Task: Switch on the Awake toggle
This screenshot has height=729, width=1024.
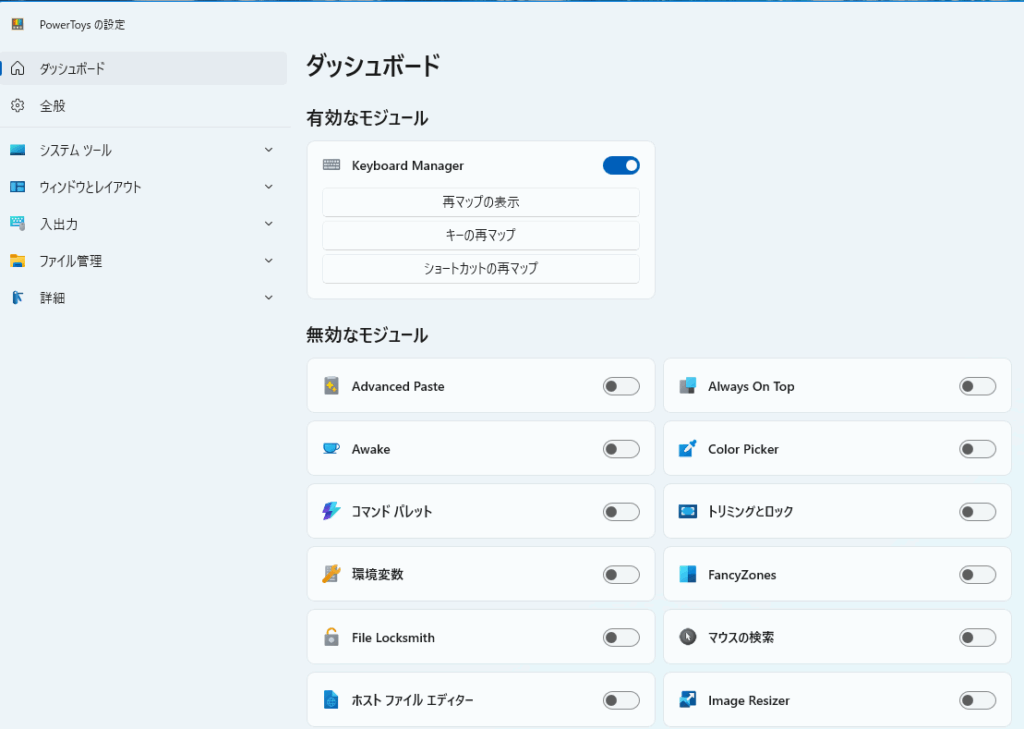Action: coord(621,449)
